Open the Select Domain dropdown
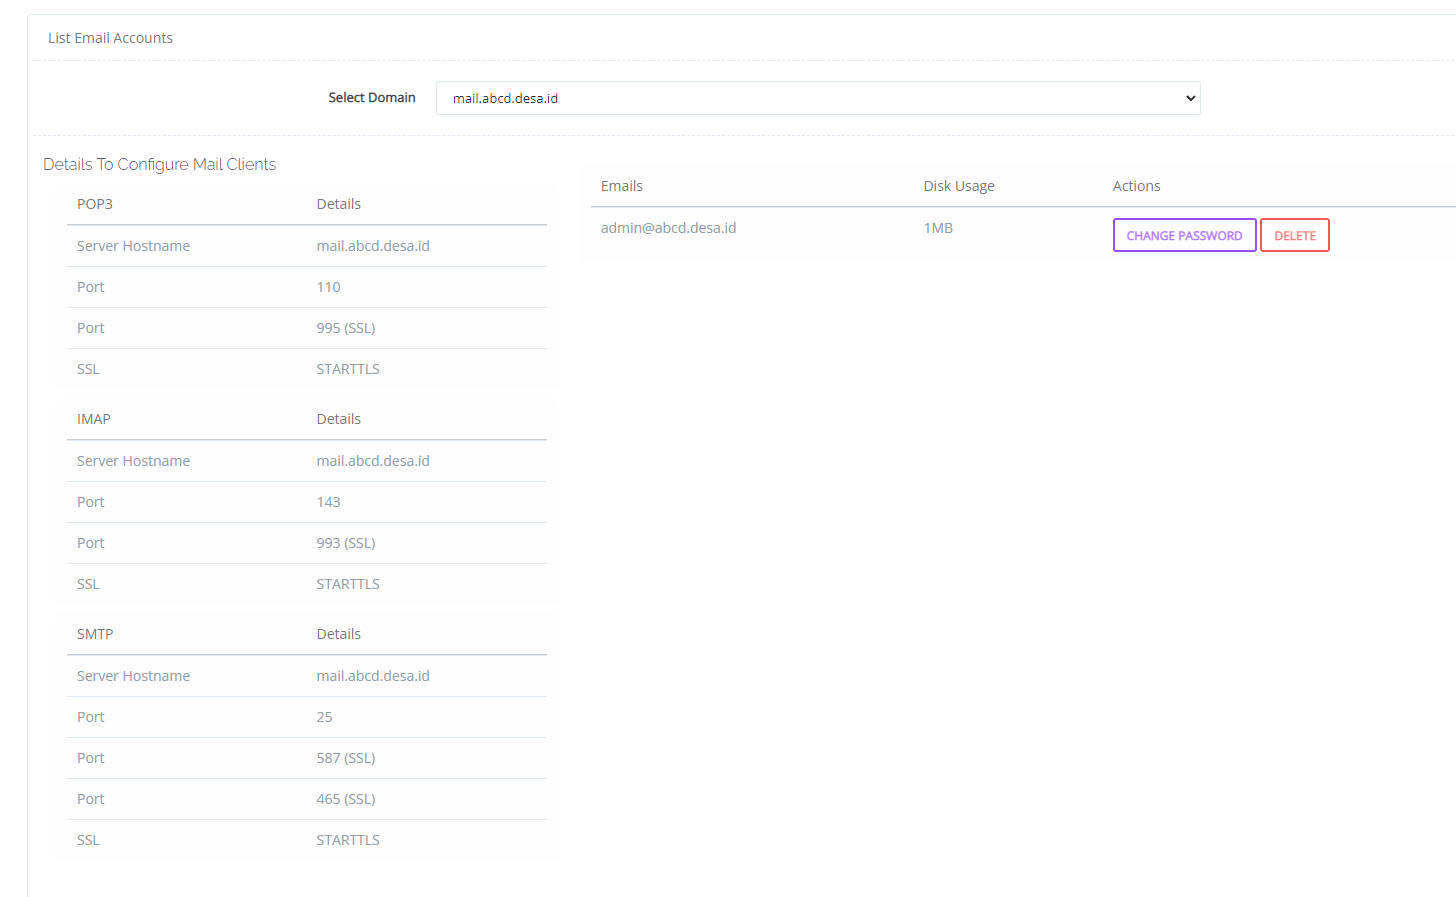1456x897 pixels. point(817,98)
